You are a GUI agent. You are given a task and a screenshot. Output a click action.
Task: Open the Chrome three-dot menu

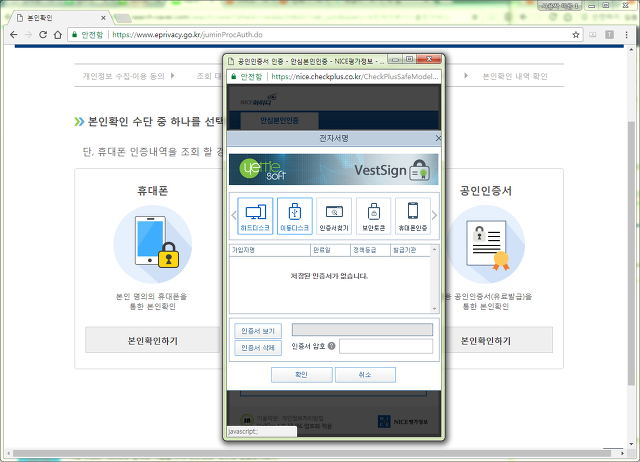tap(627, 35)
